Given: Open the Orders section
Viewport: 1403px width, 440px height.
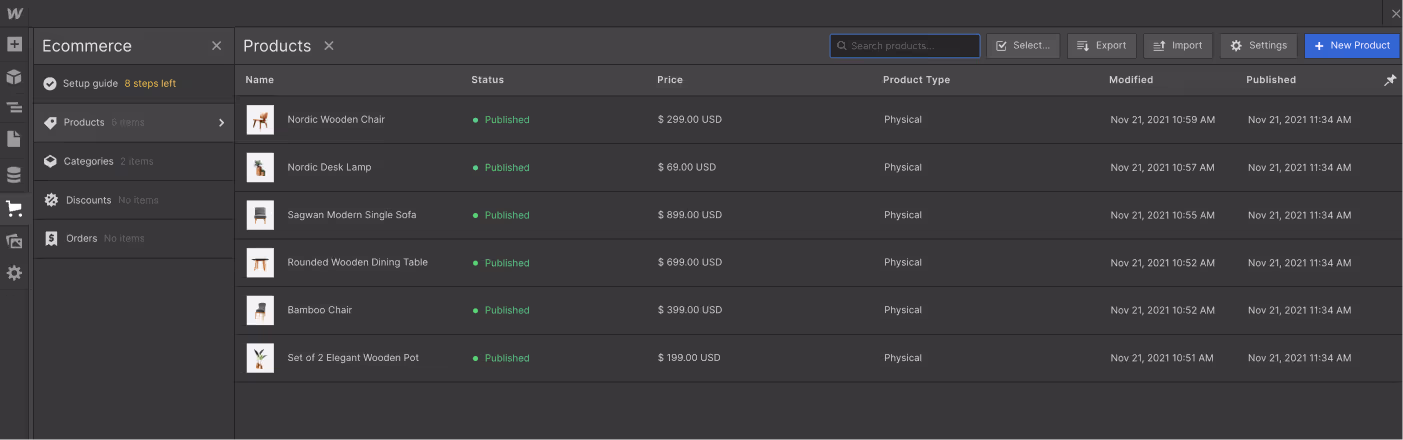Looking at the screenshot, I should (81, 238).
